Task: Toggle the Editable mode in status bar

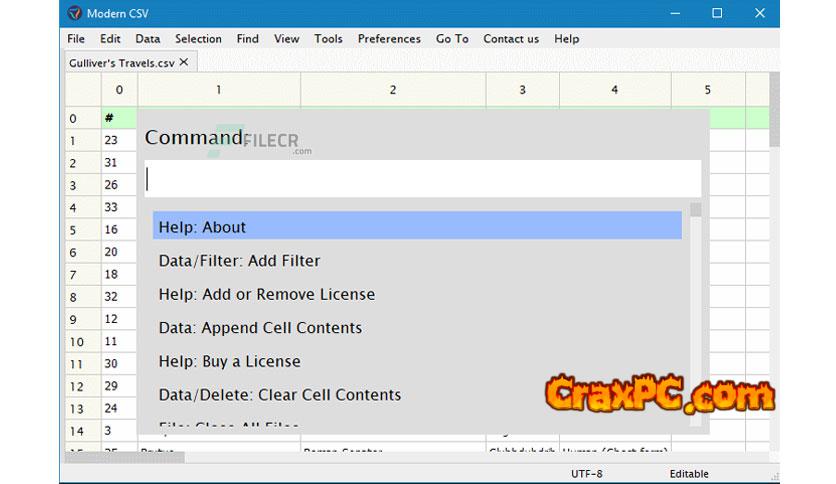Action: 687,473
